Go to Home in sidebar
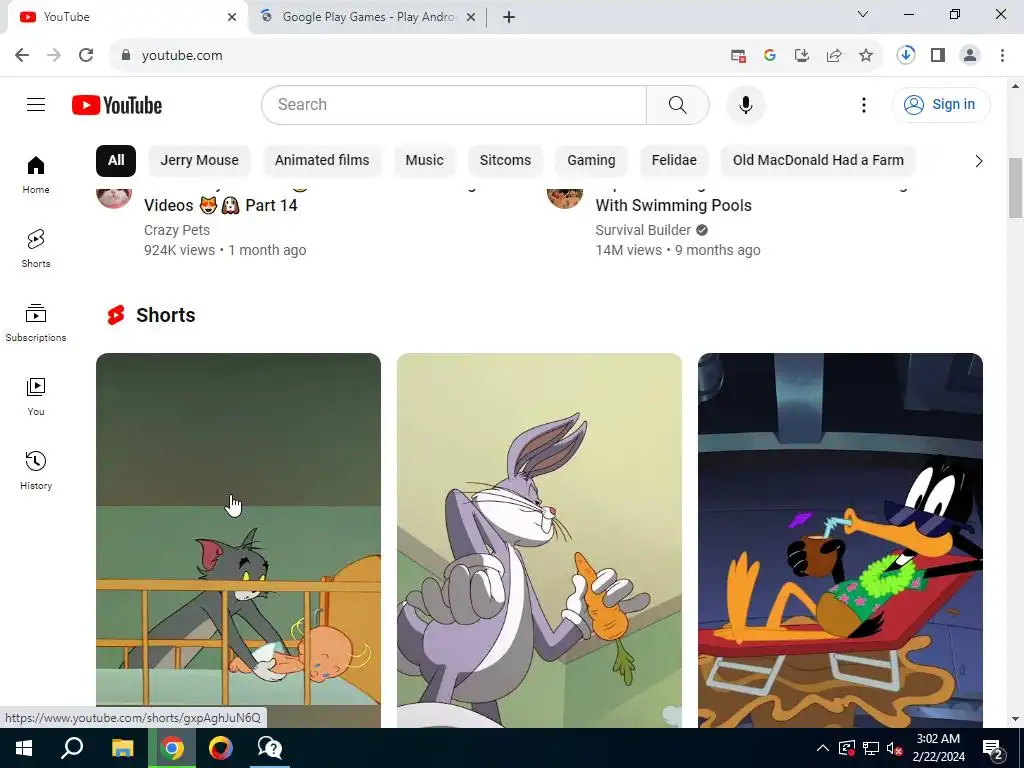Screen dimensions: 1024x768 (x=36, y=175)
